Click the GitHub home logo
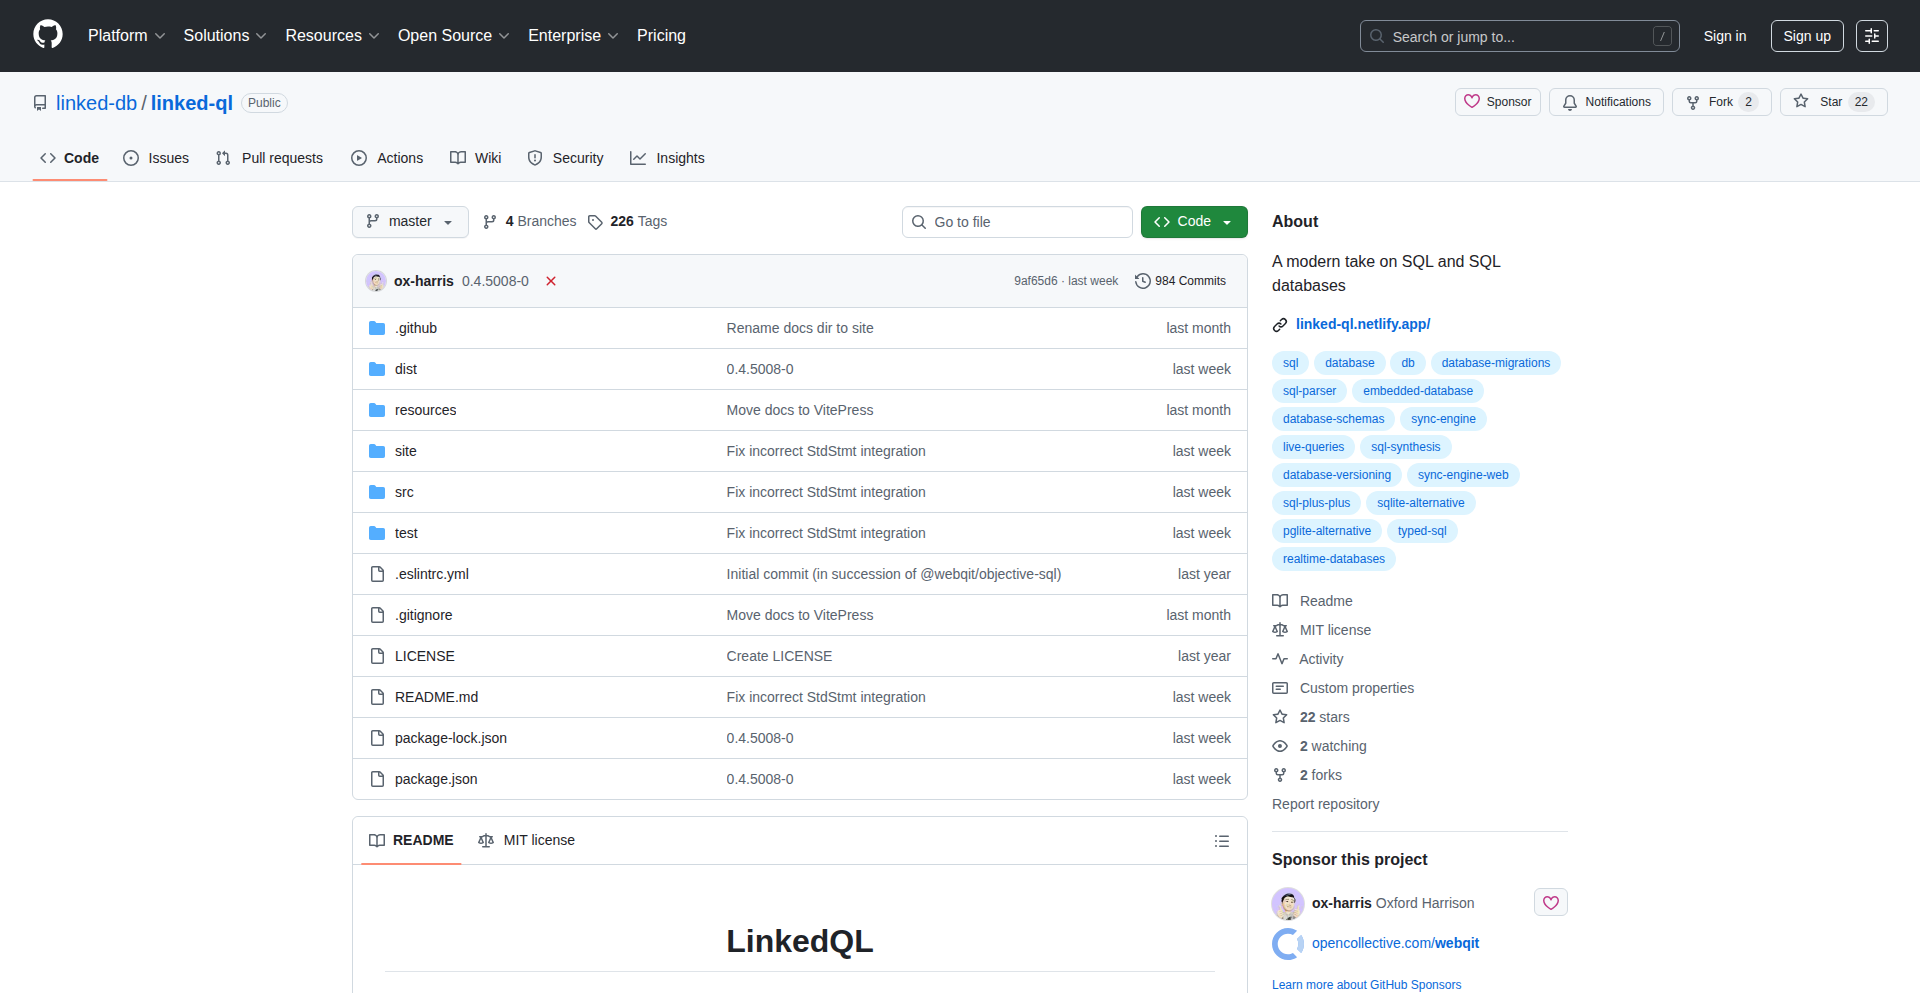 tap(46, 35)
